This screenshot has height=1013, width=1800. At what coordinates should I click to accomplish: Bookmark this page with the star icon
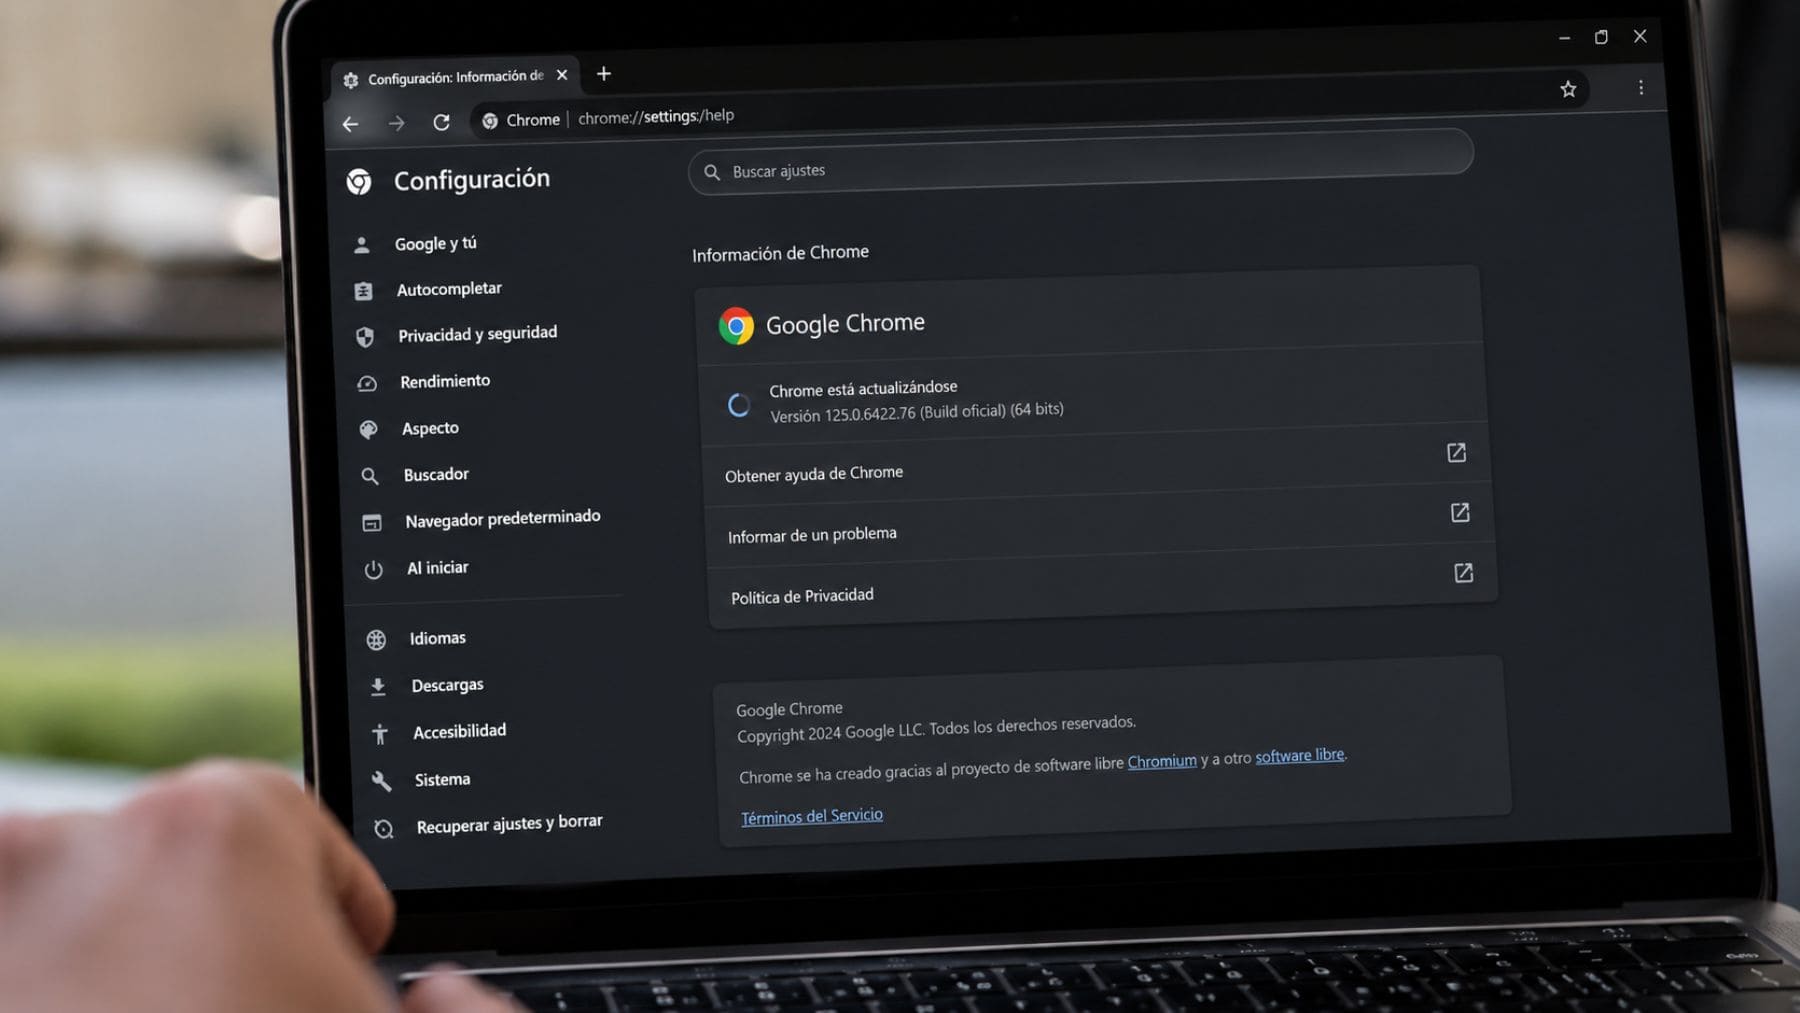pyautogui.click(x=1568, y=89)
